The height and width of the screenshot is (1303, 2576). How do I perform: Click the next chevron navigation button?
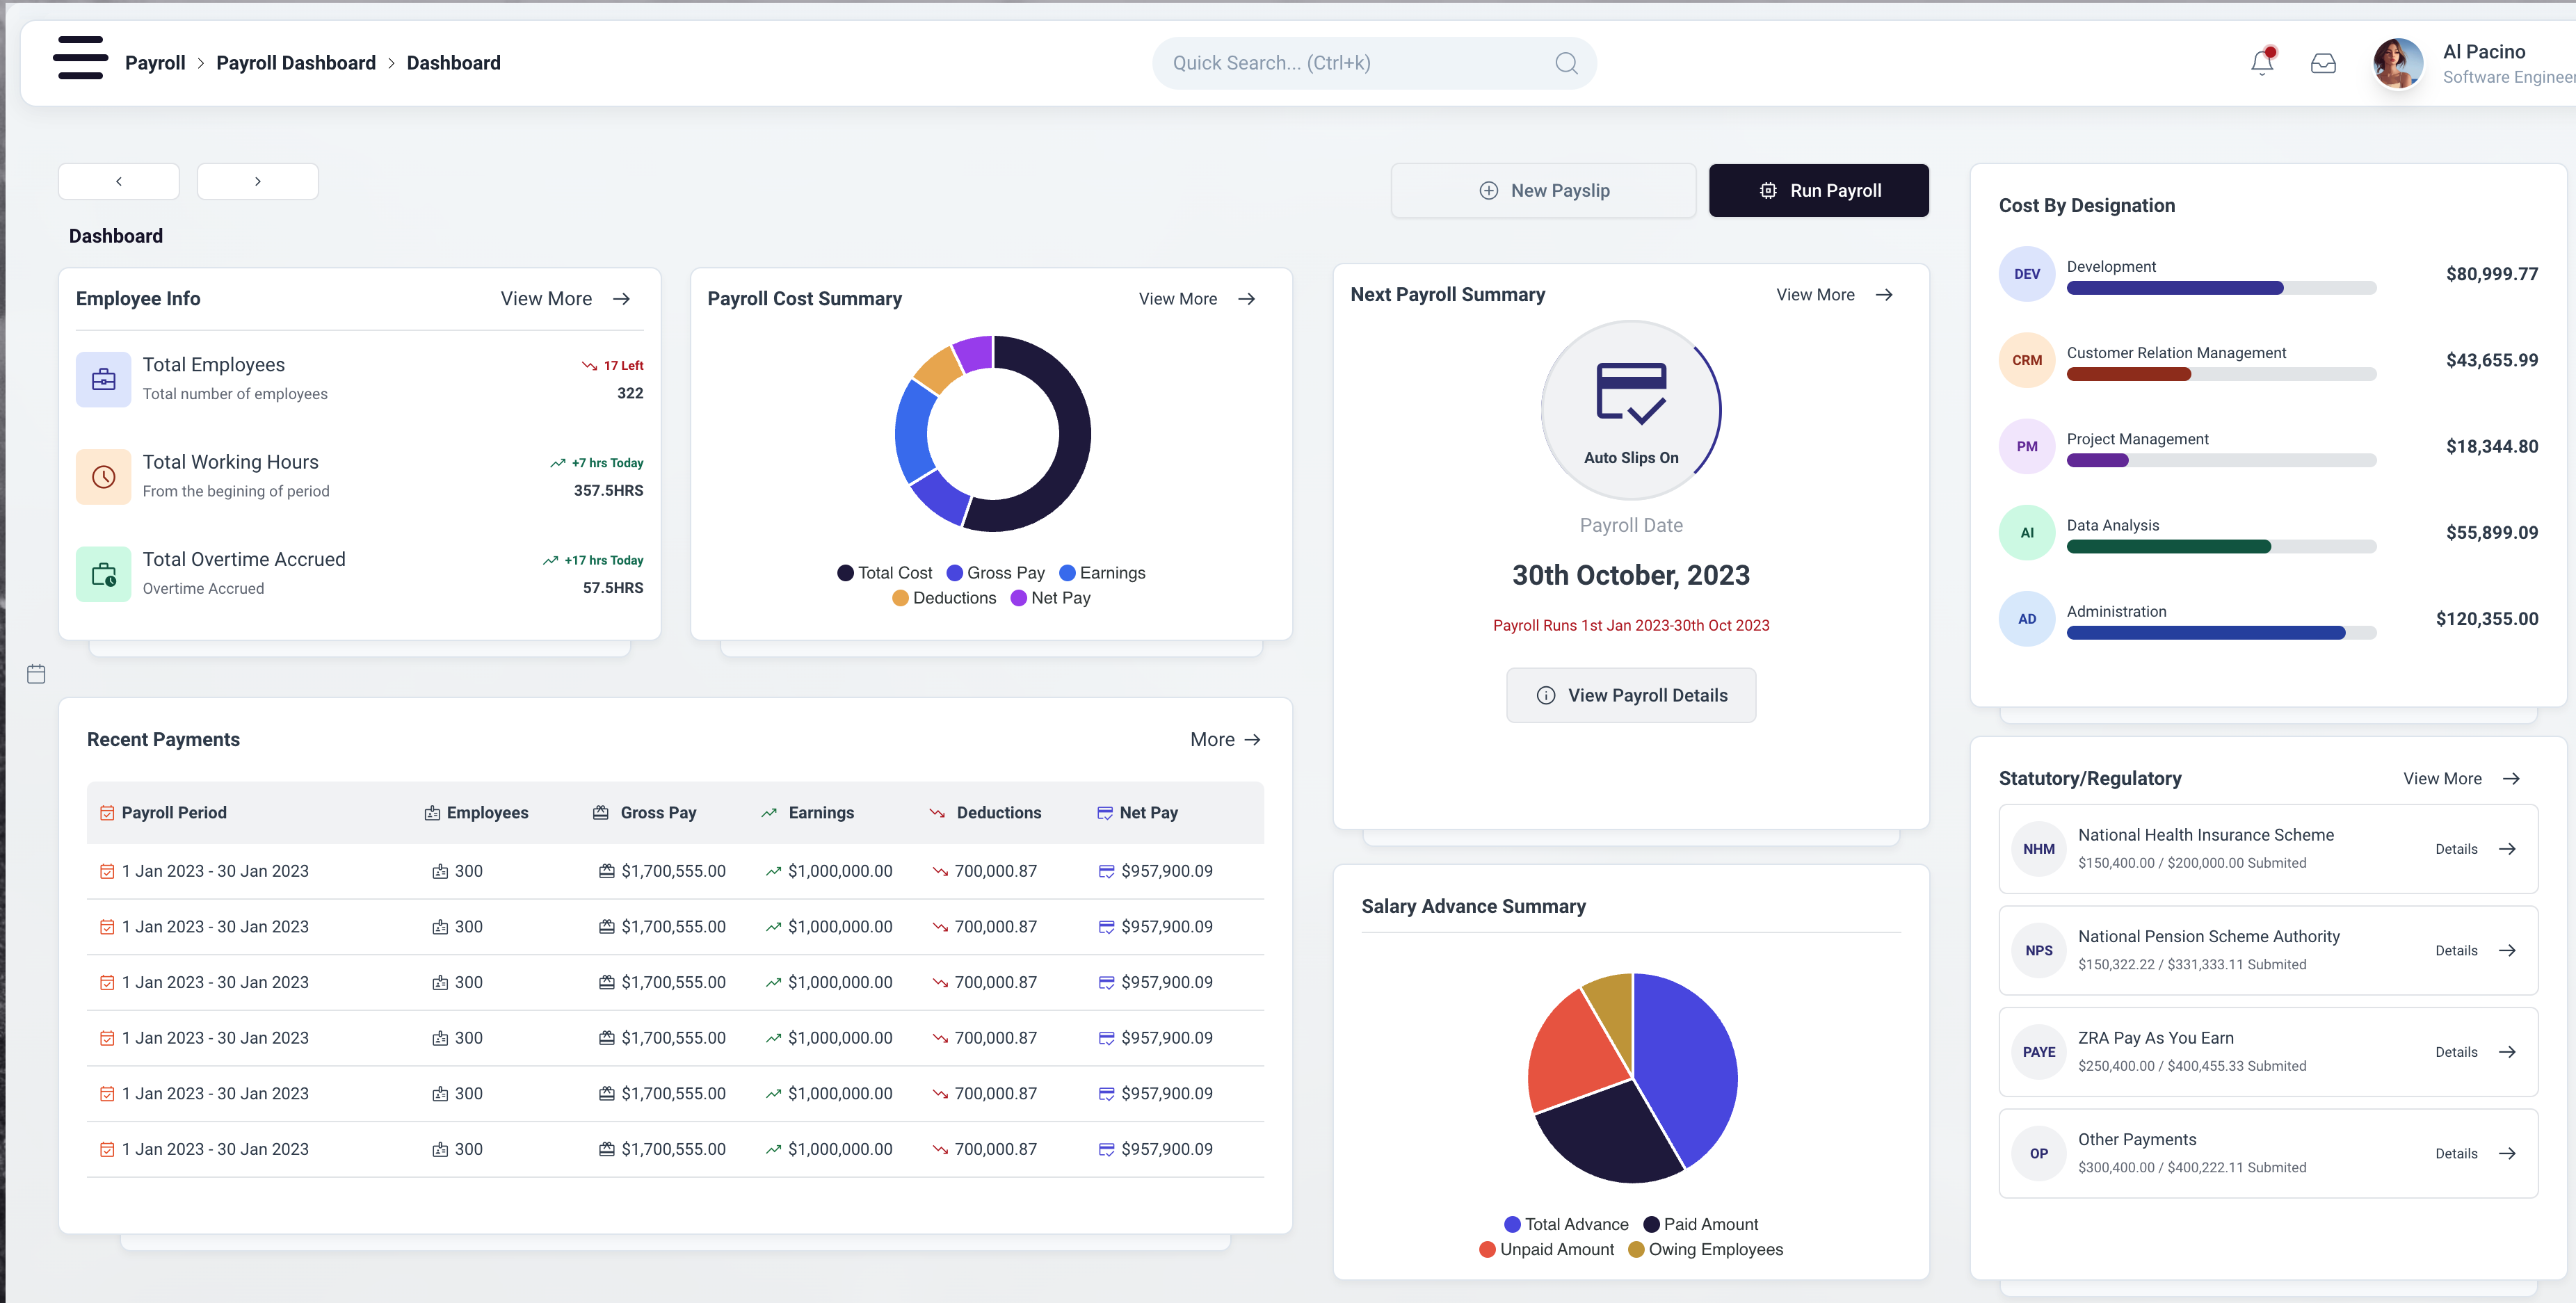[x=258, y=182]
